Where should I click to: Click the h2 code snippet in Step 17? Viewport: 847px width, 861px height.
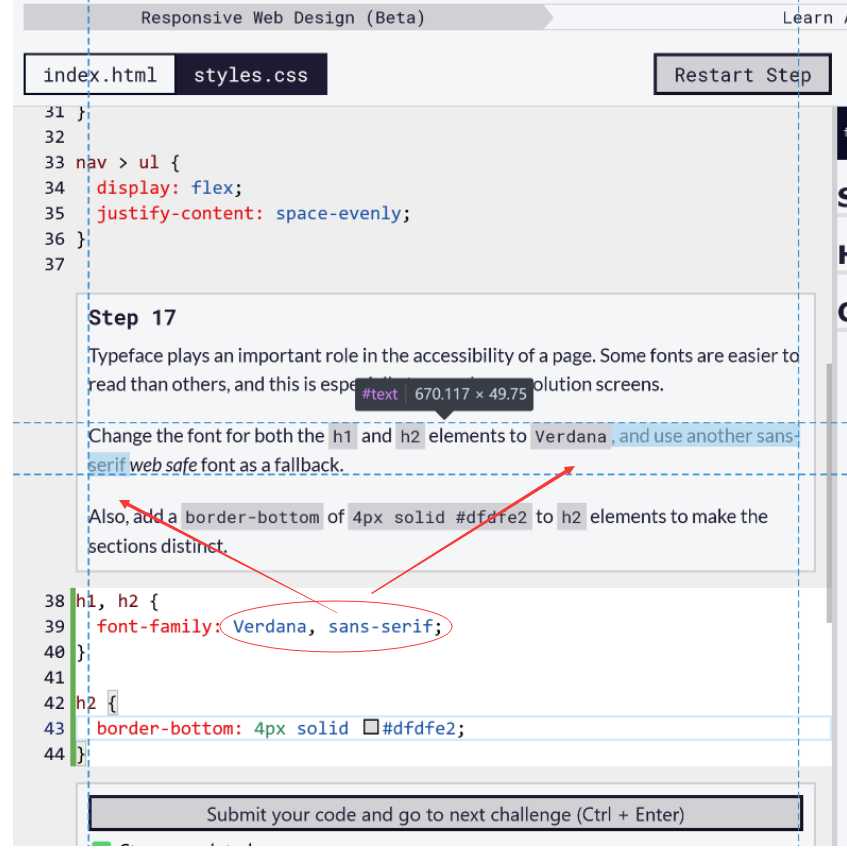[x=409, y=436]
